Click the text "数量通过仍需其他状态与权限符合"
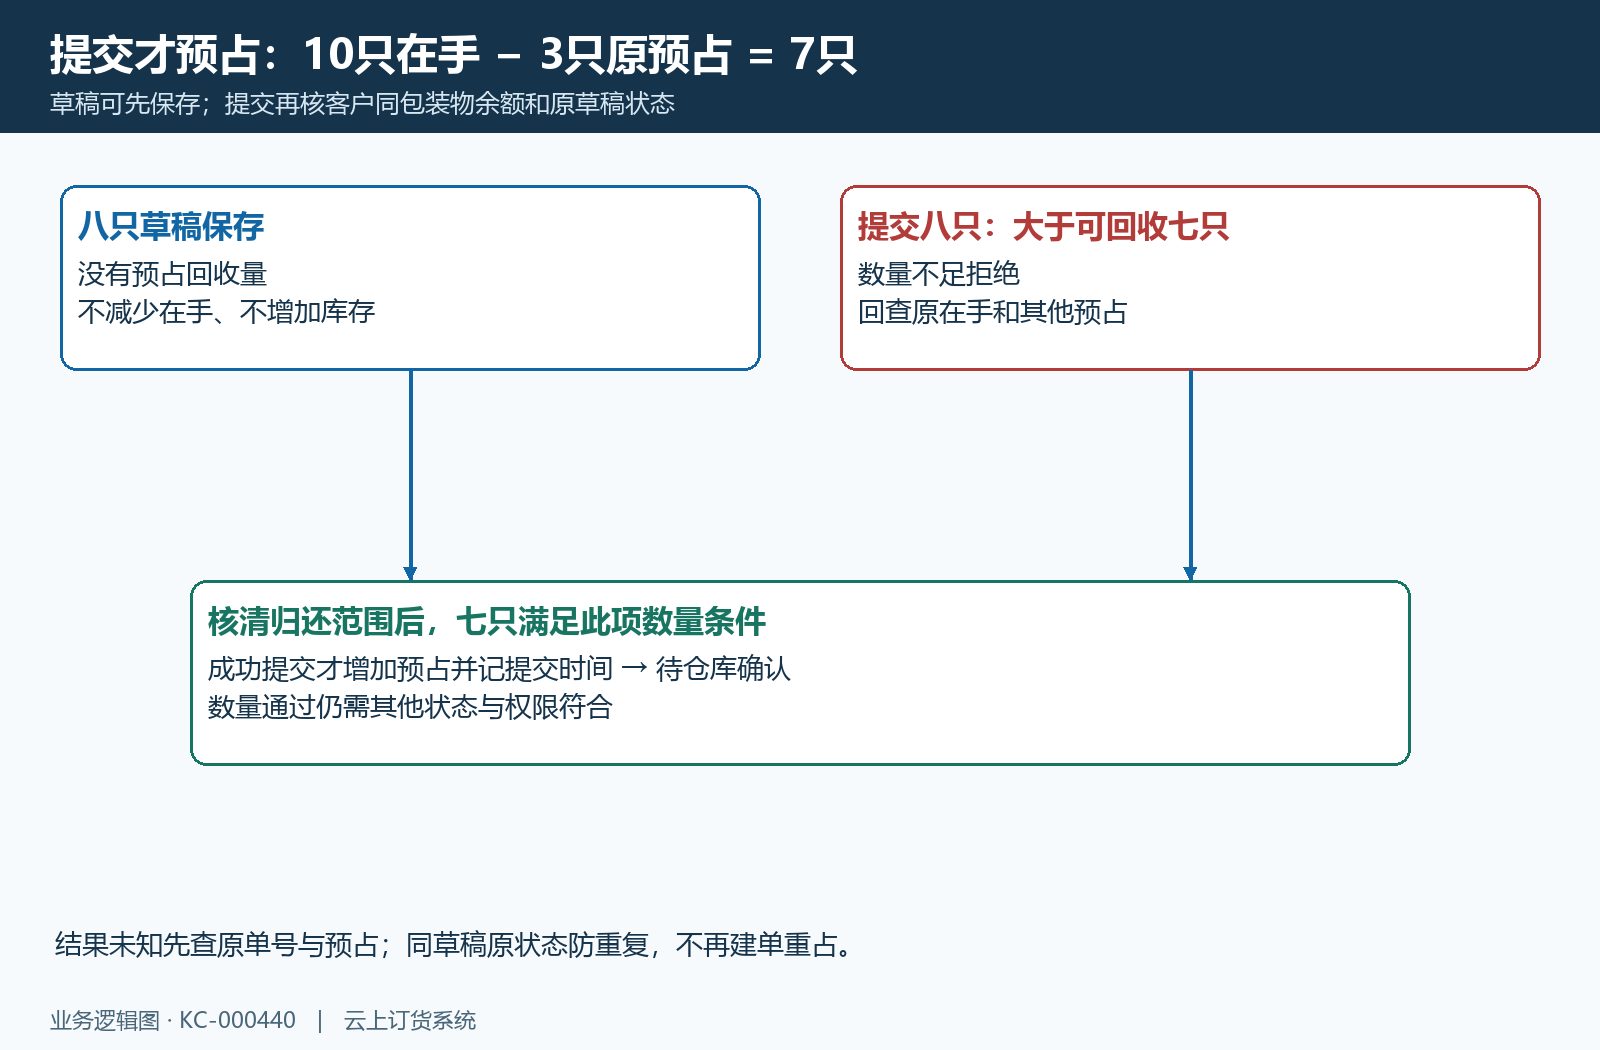The image size is (1600, 1050). (410, 707)
